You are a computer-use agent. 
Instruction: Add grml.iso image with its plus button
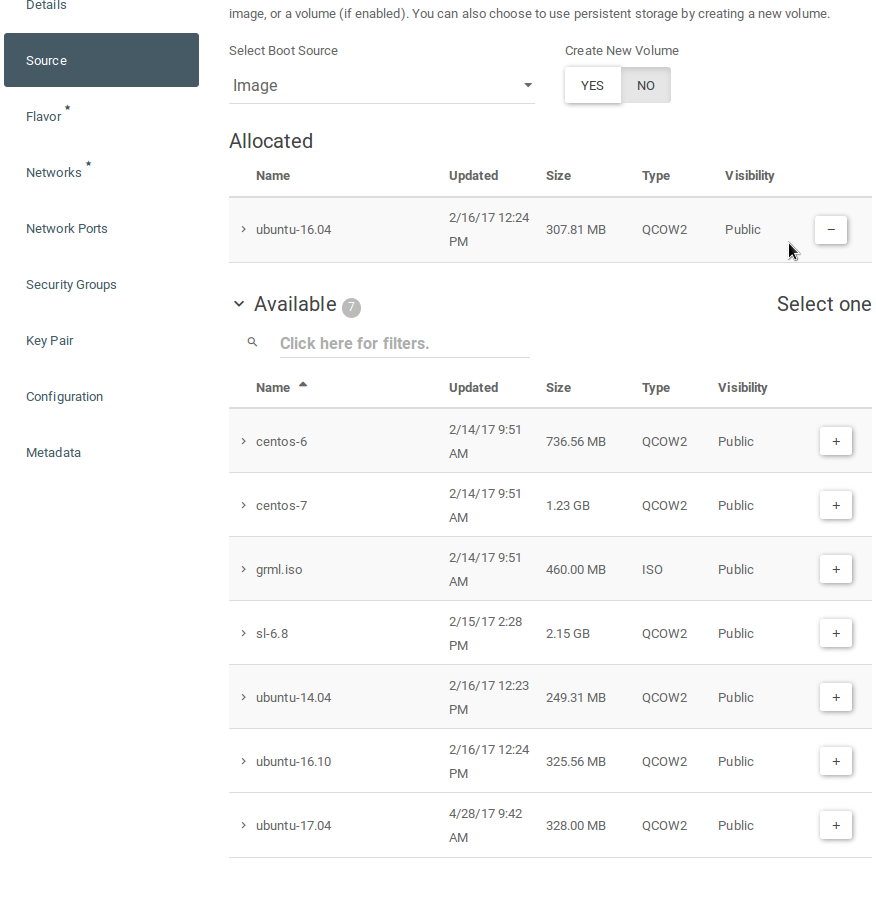click(836, 569)
